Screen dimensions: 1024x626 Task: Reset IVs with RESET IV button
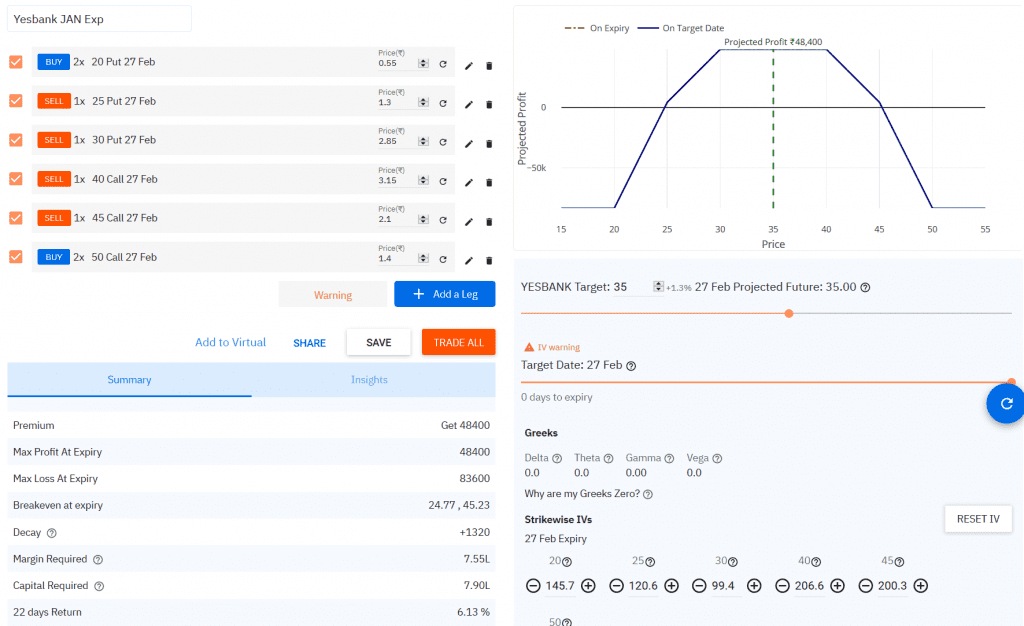(978, 519)
